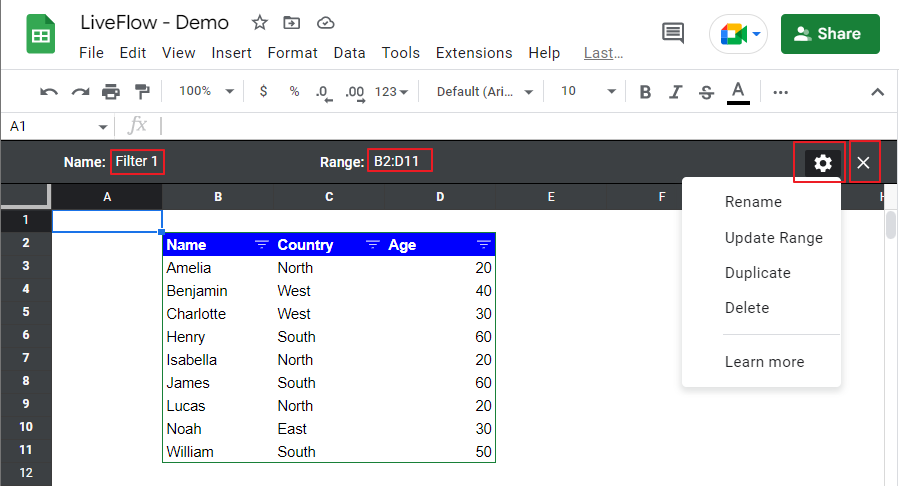The width and height of the screenshot is (899, 486).
Task: Open the Tools menu
Action: [401, 53]
